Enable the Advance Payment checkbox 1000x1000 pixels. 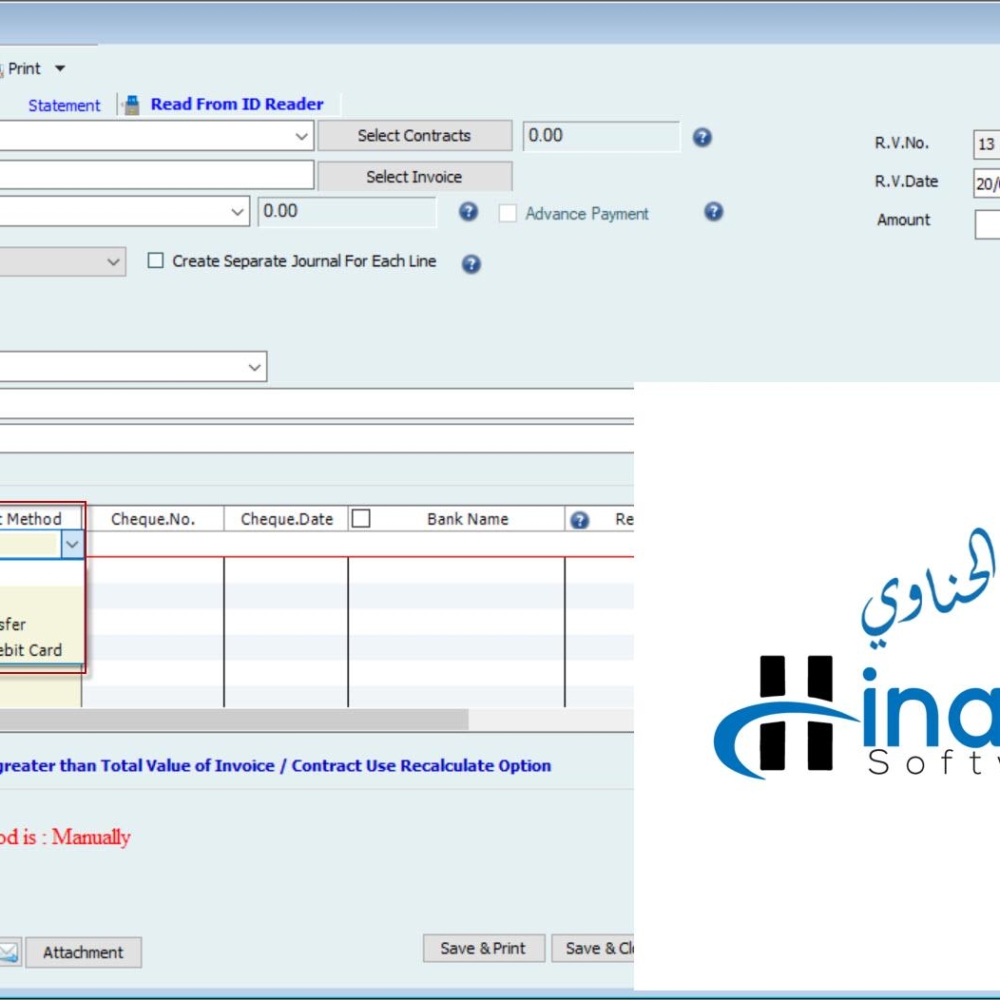[508, 213]
